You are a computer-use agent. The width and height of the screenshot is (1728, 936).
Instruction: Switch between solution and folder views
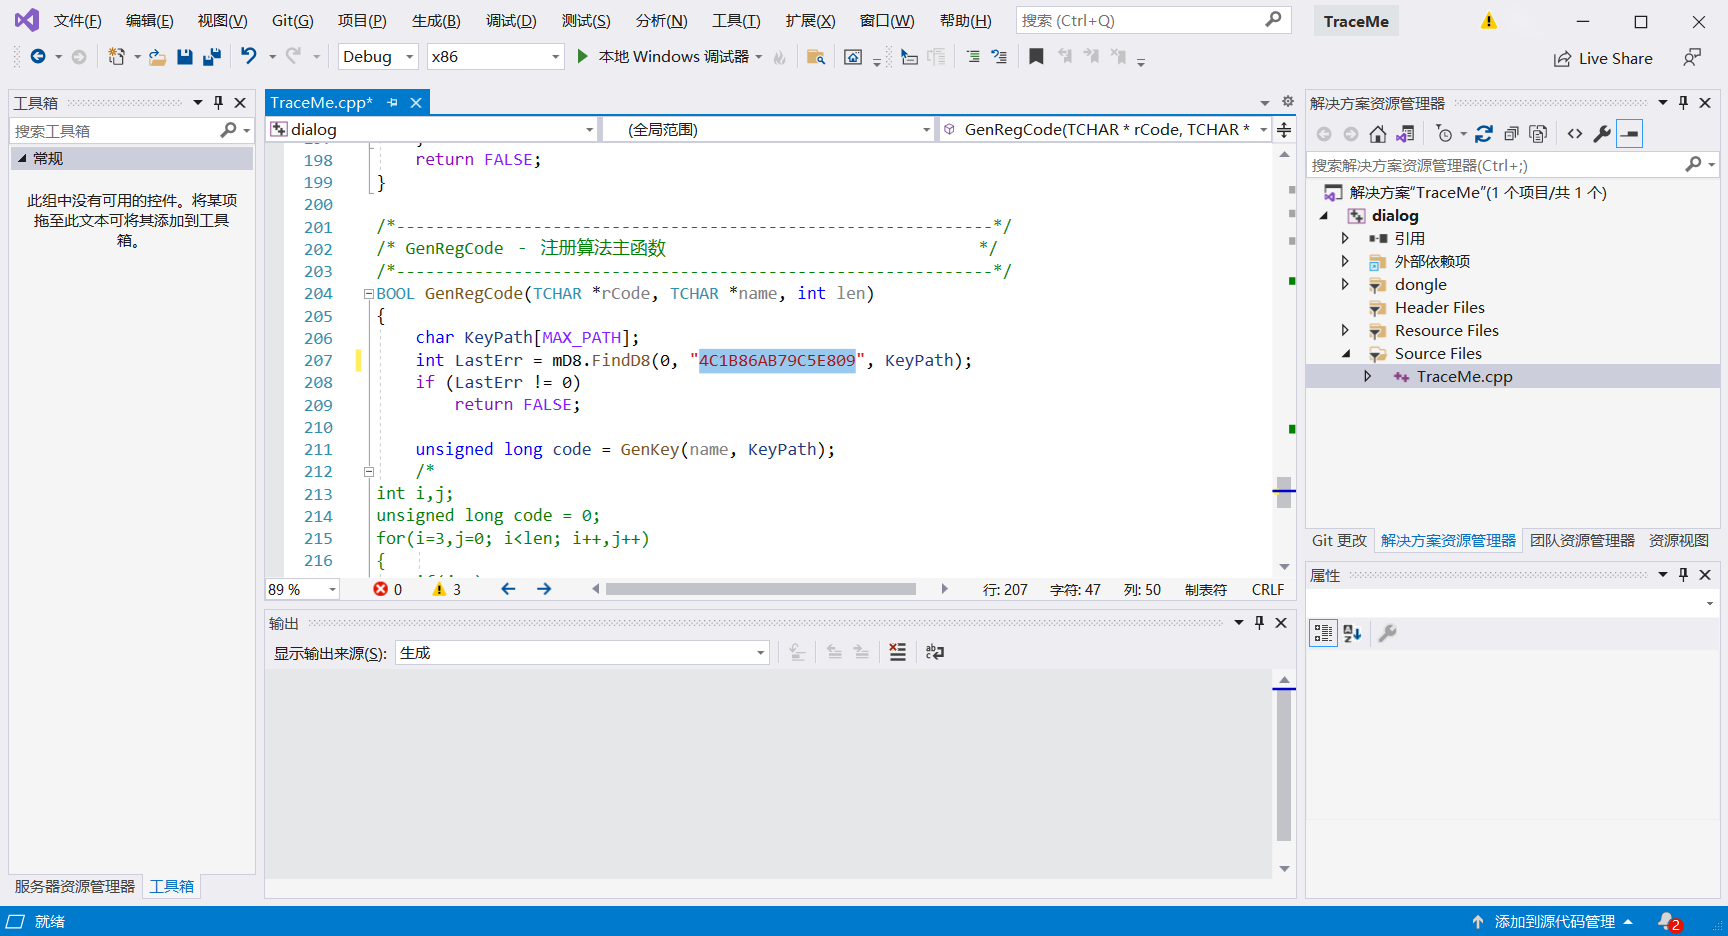click(1405, 134)
